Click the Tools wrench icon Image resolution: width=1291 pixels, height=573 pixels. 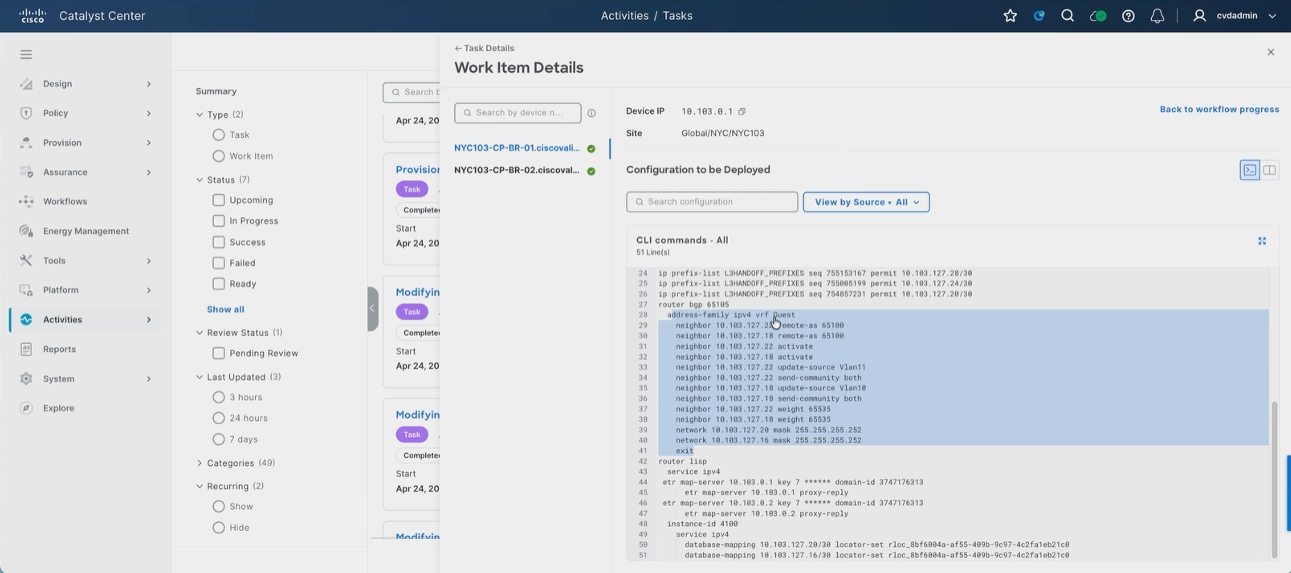tap(26, 261)
